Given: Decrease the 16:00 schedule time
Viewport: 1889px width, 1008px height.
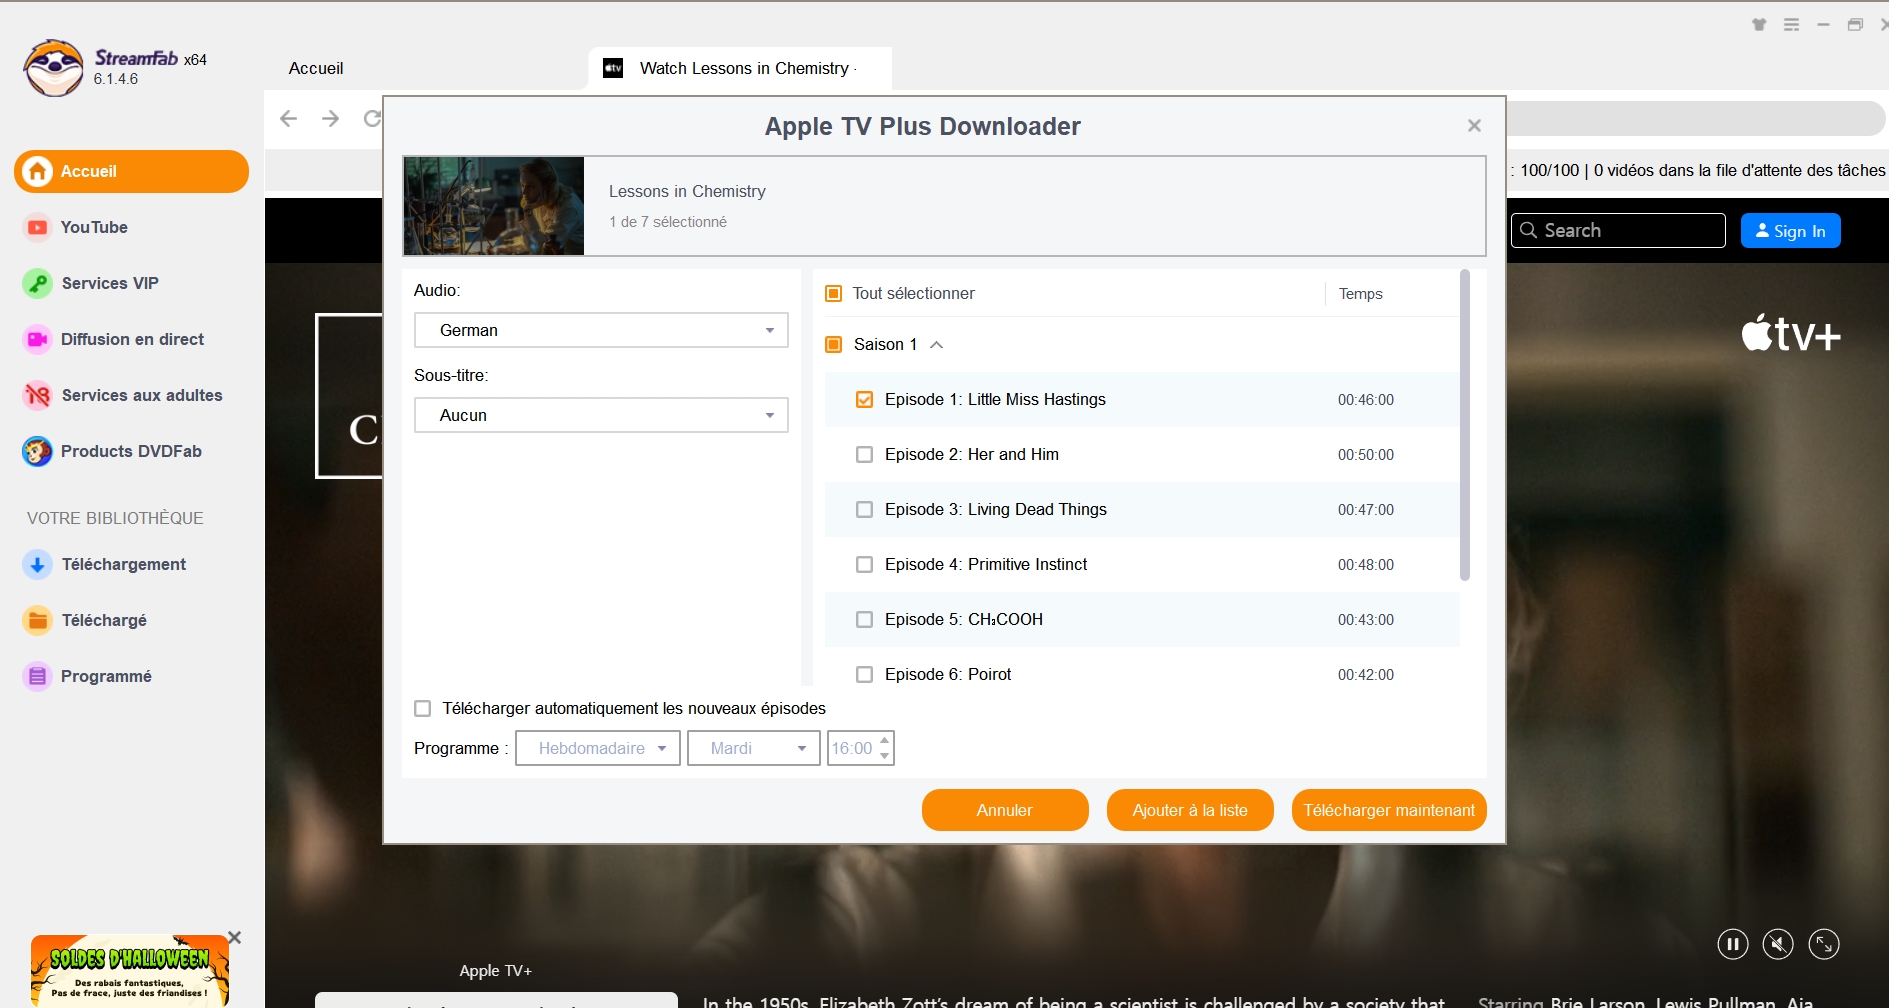Looking at the screenshot, I should 885,756.
